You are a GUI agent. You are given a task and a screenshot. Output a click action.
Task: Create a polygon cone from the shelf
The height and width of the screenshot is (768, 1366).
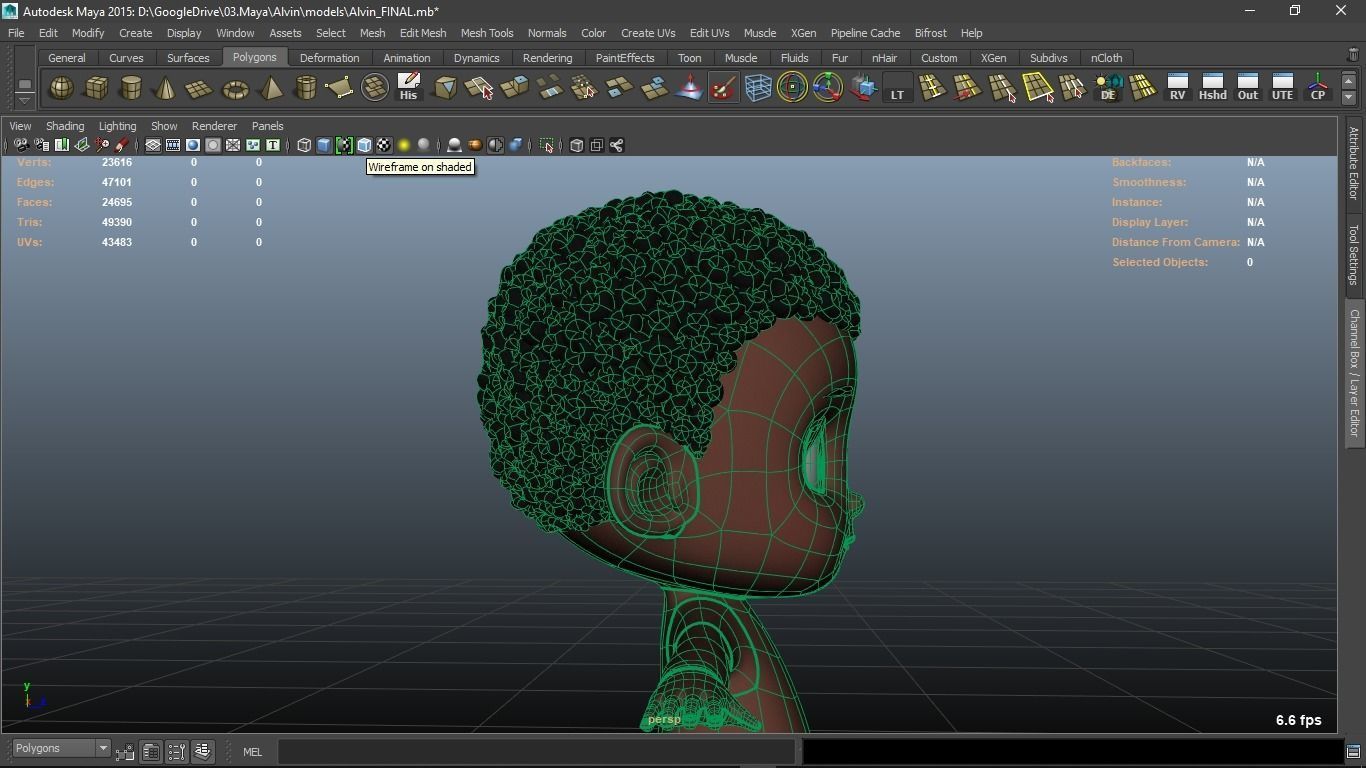click(x=165, y=88)
